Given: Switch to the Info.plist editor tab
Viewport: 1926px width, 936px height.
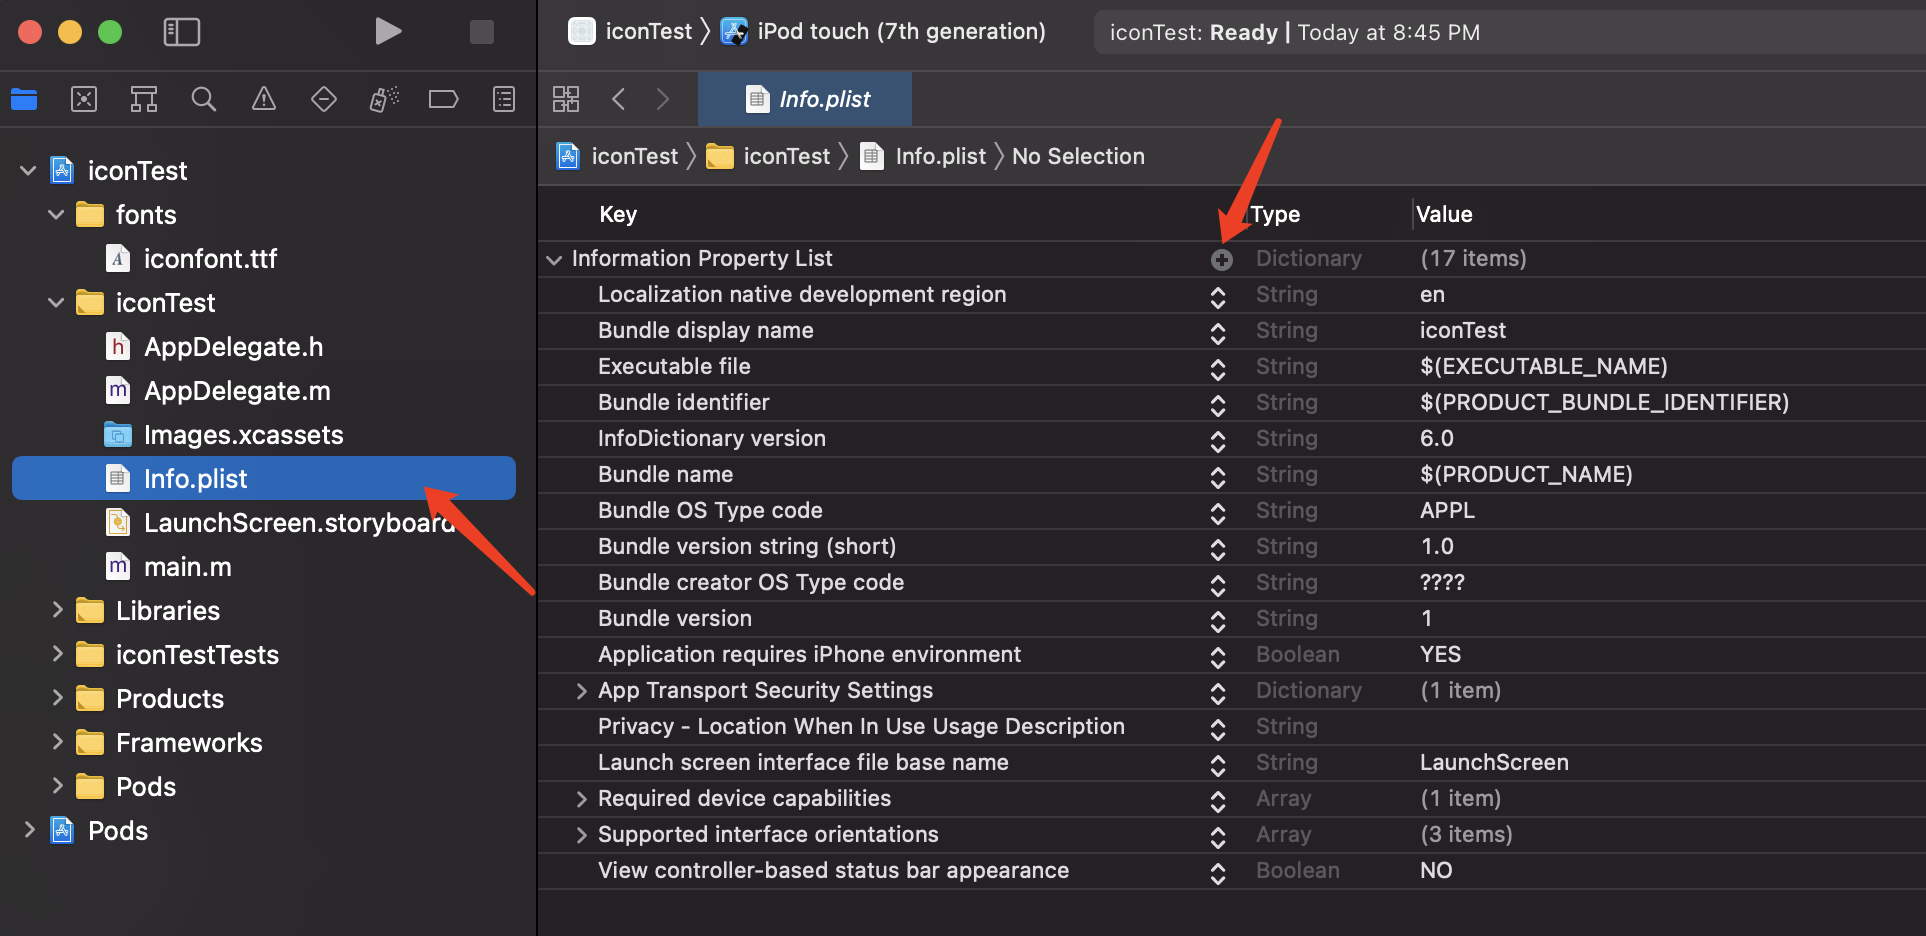Looking at the screenshot, I should [804, 98].
